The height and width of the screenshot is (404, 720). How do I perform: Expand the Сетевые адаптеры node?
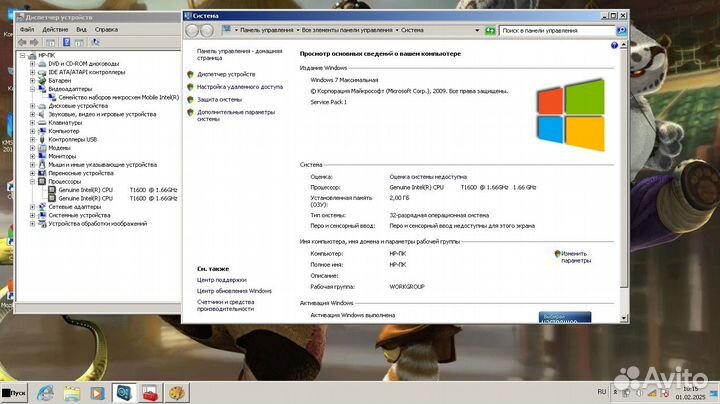pos(33,207)
